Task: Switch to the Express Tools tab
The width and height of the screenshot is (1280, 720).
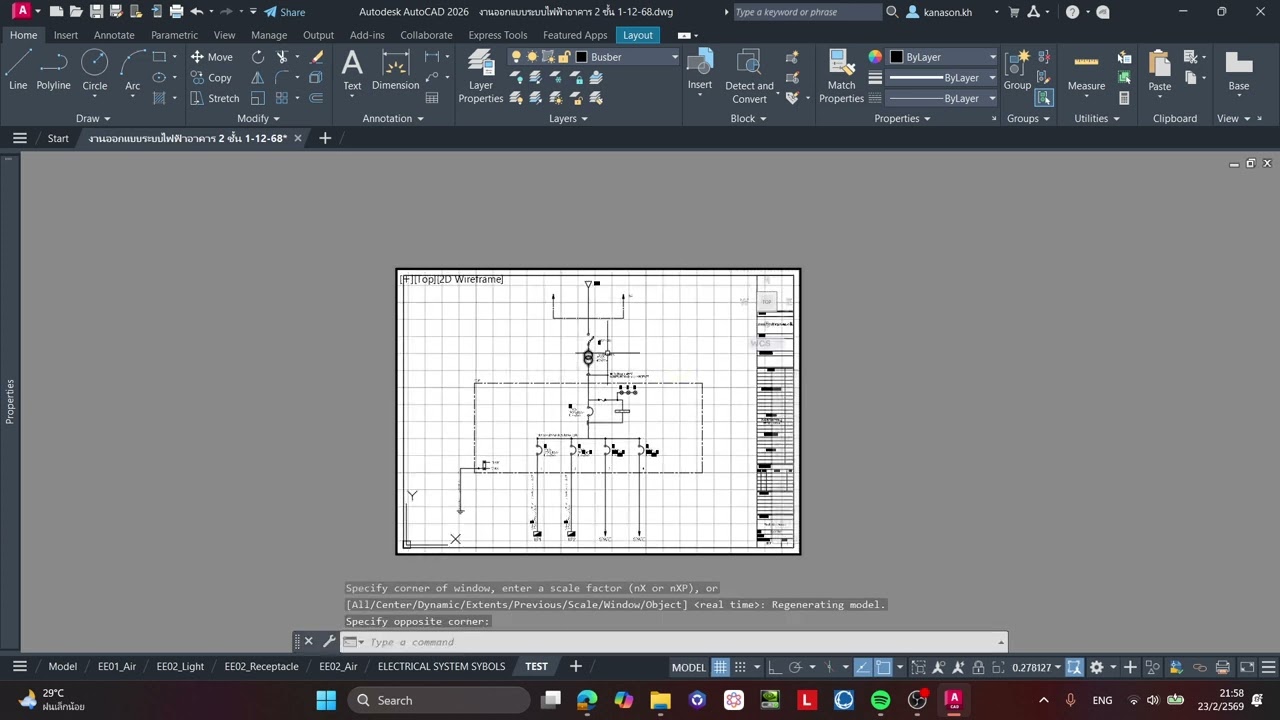Action: (x=497, y=35)
